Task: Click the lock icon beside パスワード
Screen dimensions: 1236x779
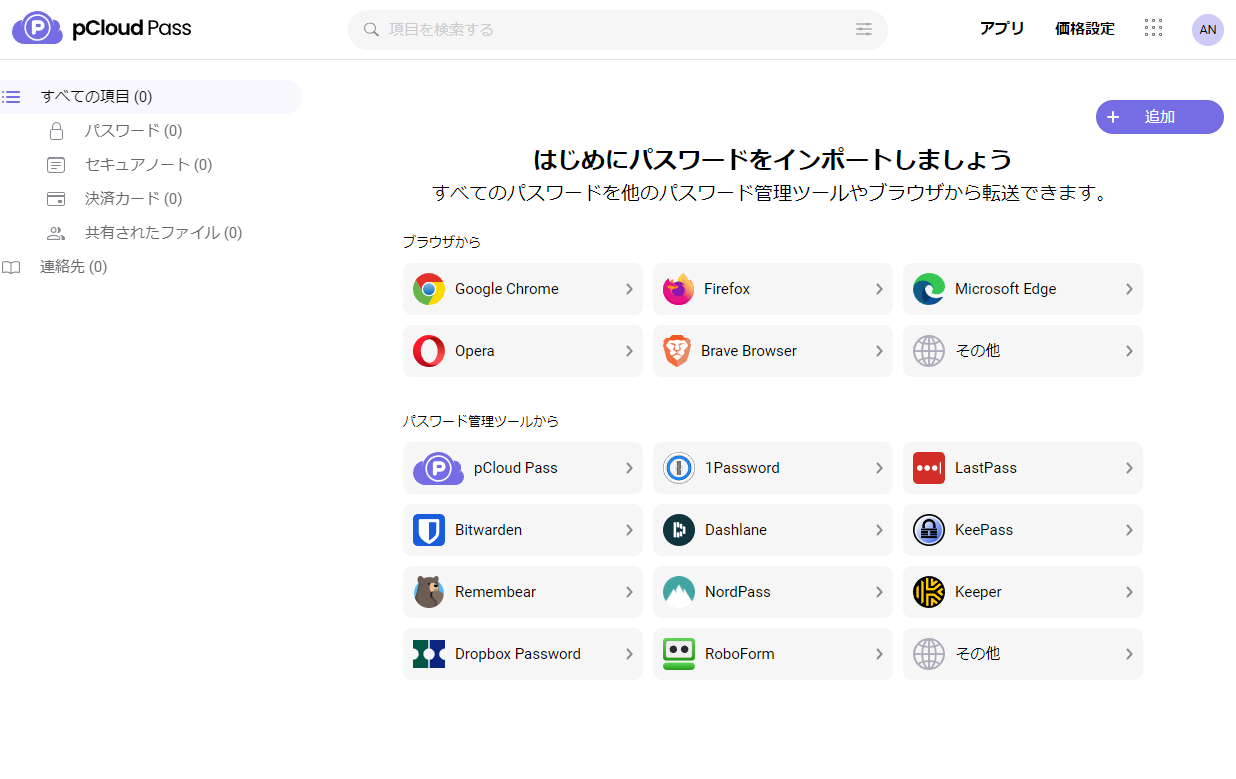Action: tap(56, 131)
